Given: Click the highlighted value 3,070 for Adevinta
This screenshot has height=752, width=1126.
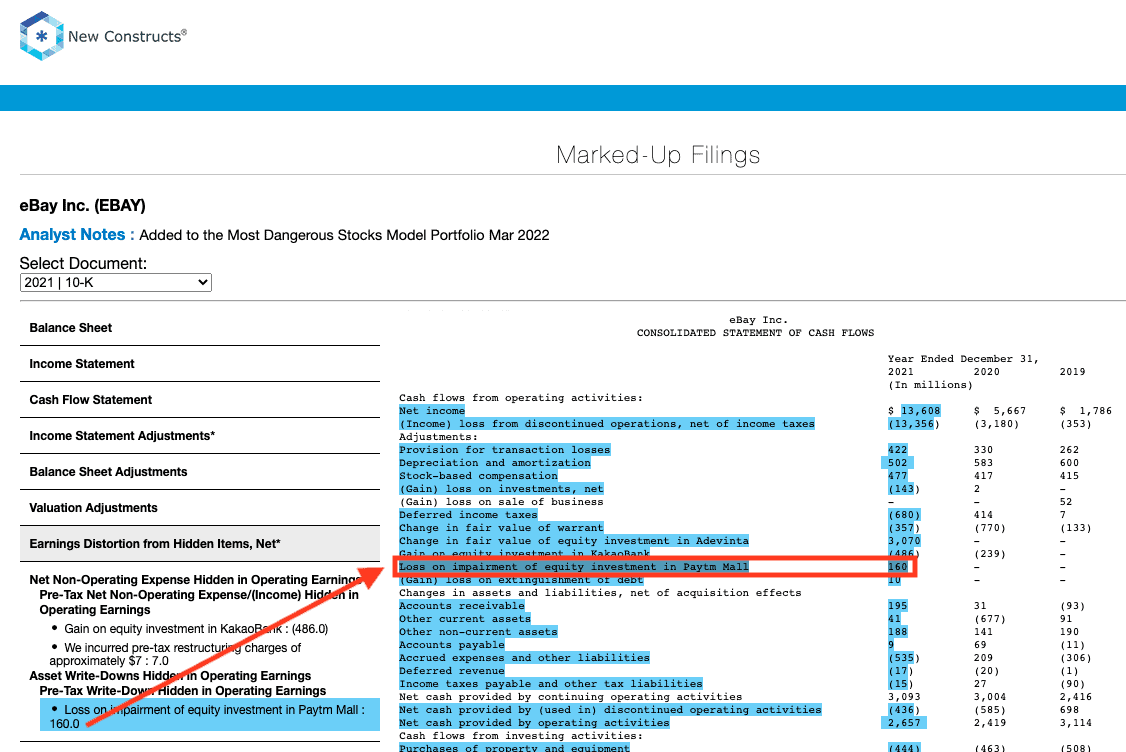Looking at the screenshot, I should coord(904,541).
